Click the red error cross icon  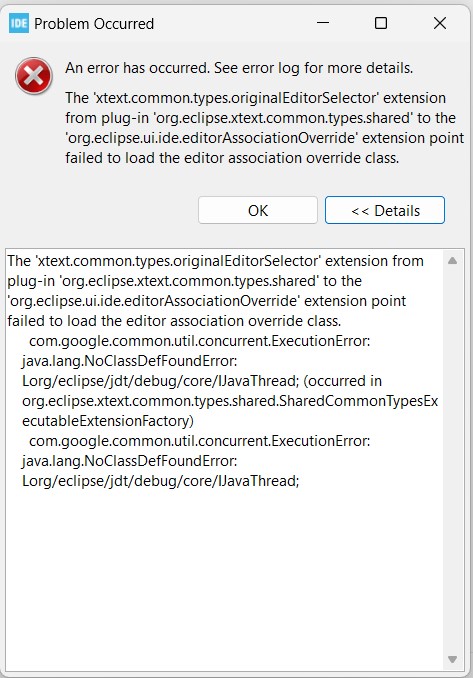tap(34, 76)
